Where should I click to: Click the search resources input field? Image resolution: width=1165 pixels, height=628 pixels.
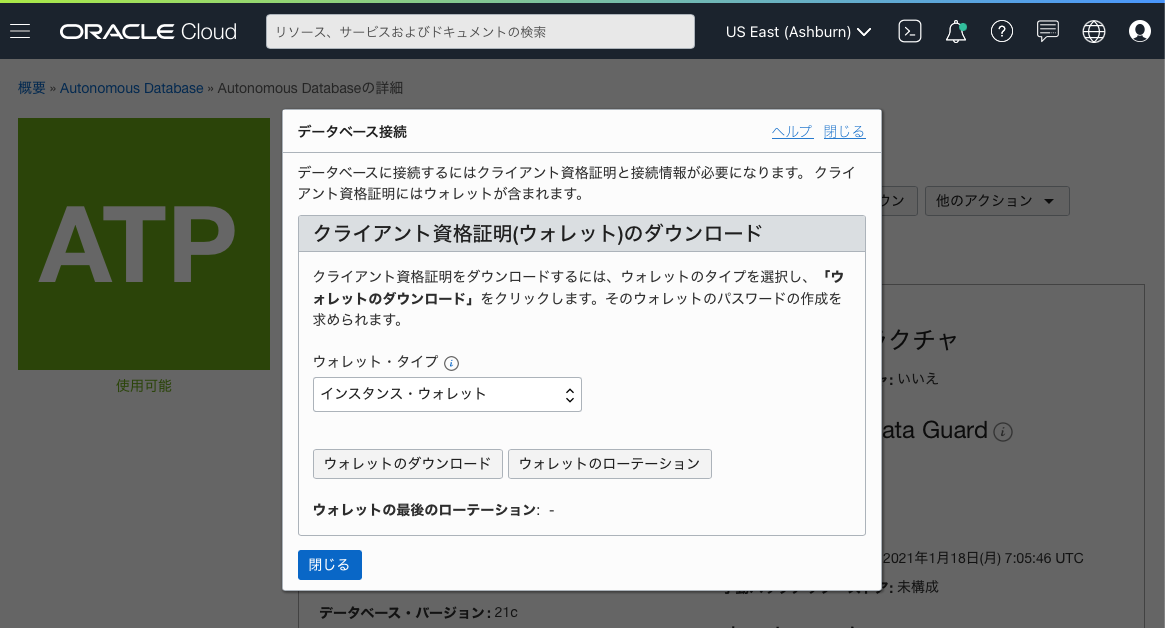[480, 31]
